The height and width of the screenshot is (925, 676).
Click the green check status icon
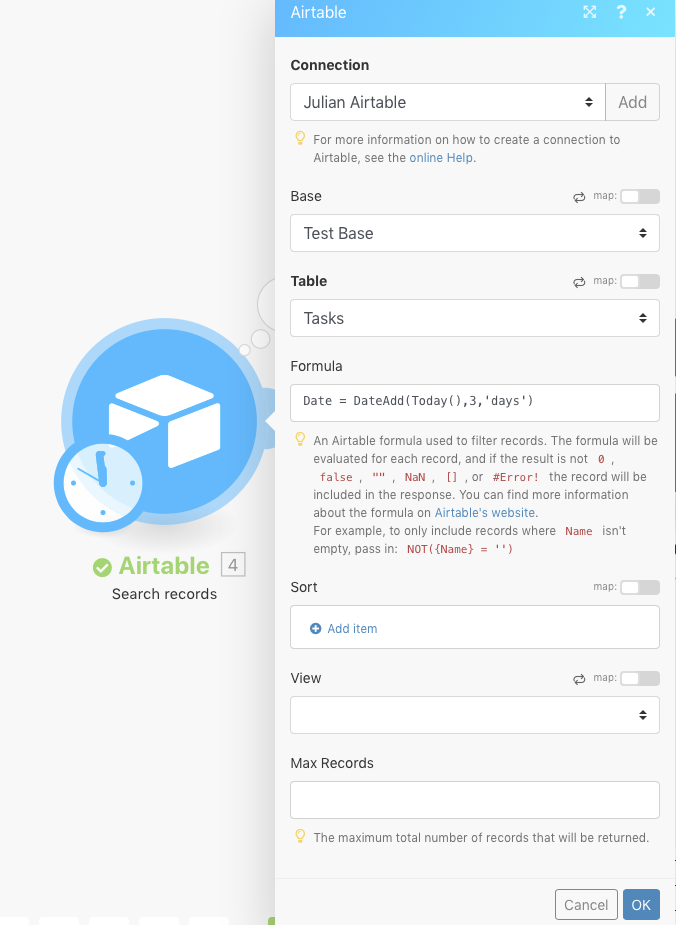[102, 568]
